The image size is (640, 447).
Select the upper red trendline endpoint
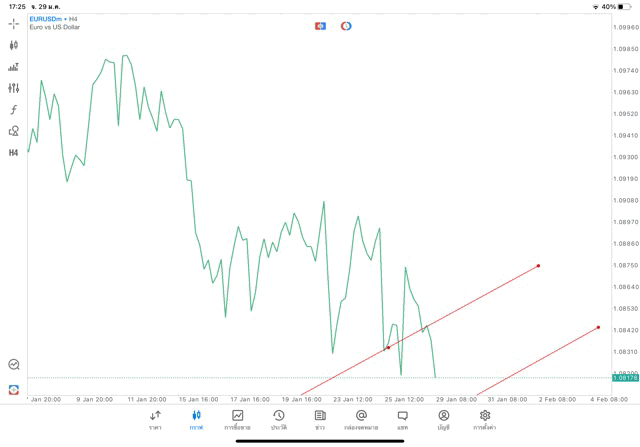[539, 265]
